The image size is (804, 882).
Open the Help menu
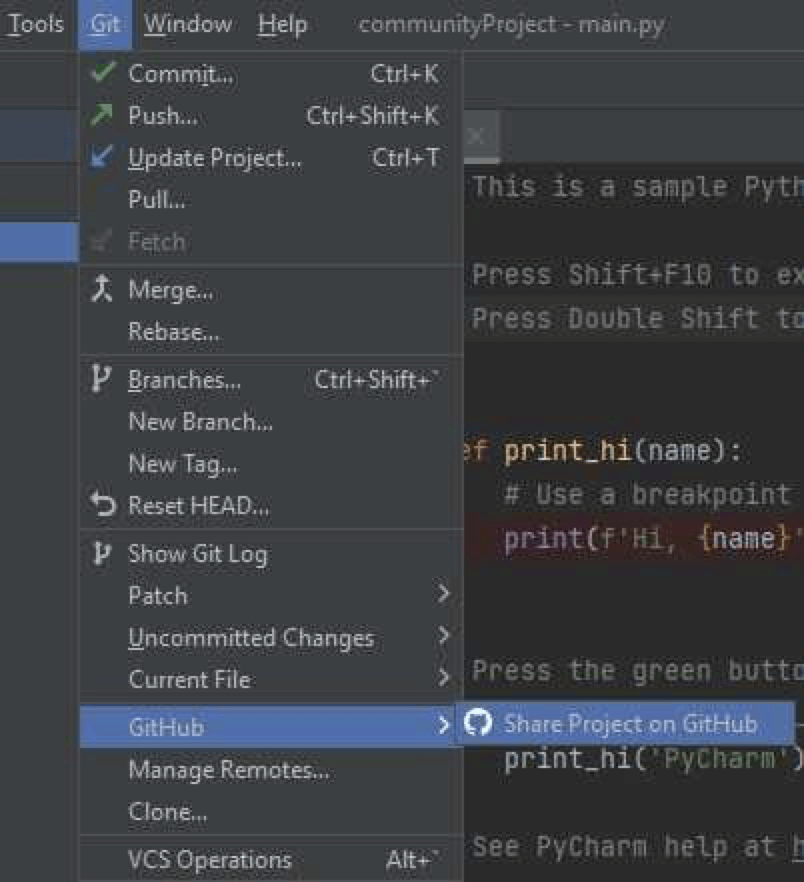pyautogui.click(x=281, y=24)
